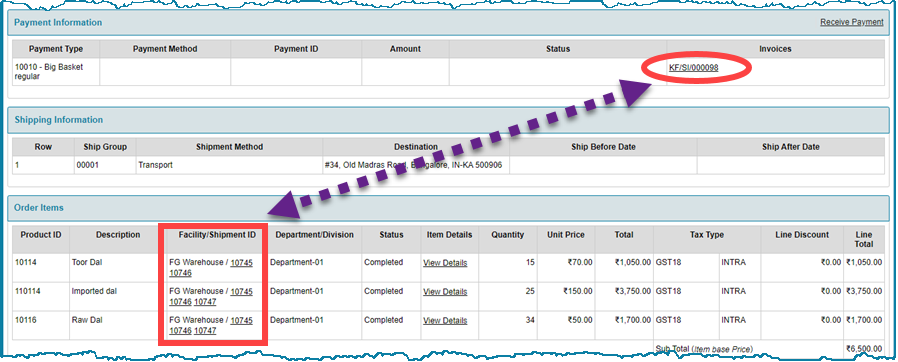Open shipment 10745 in the Raw Dal row

pos(241,320)
